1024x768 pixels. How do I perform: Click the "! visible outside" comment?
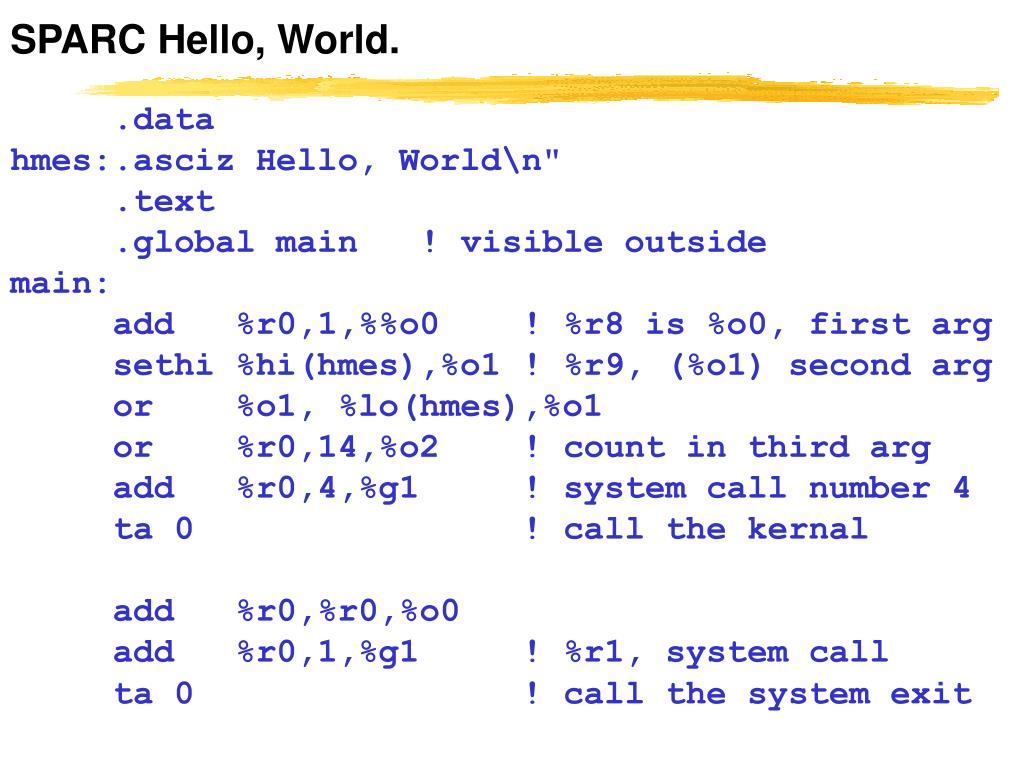click(x=594, y=242)
